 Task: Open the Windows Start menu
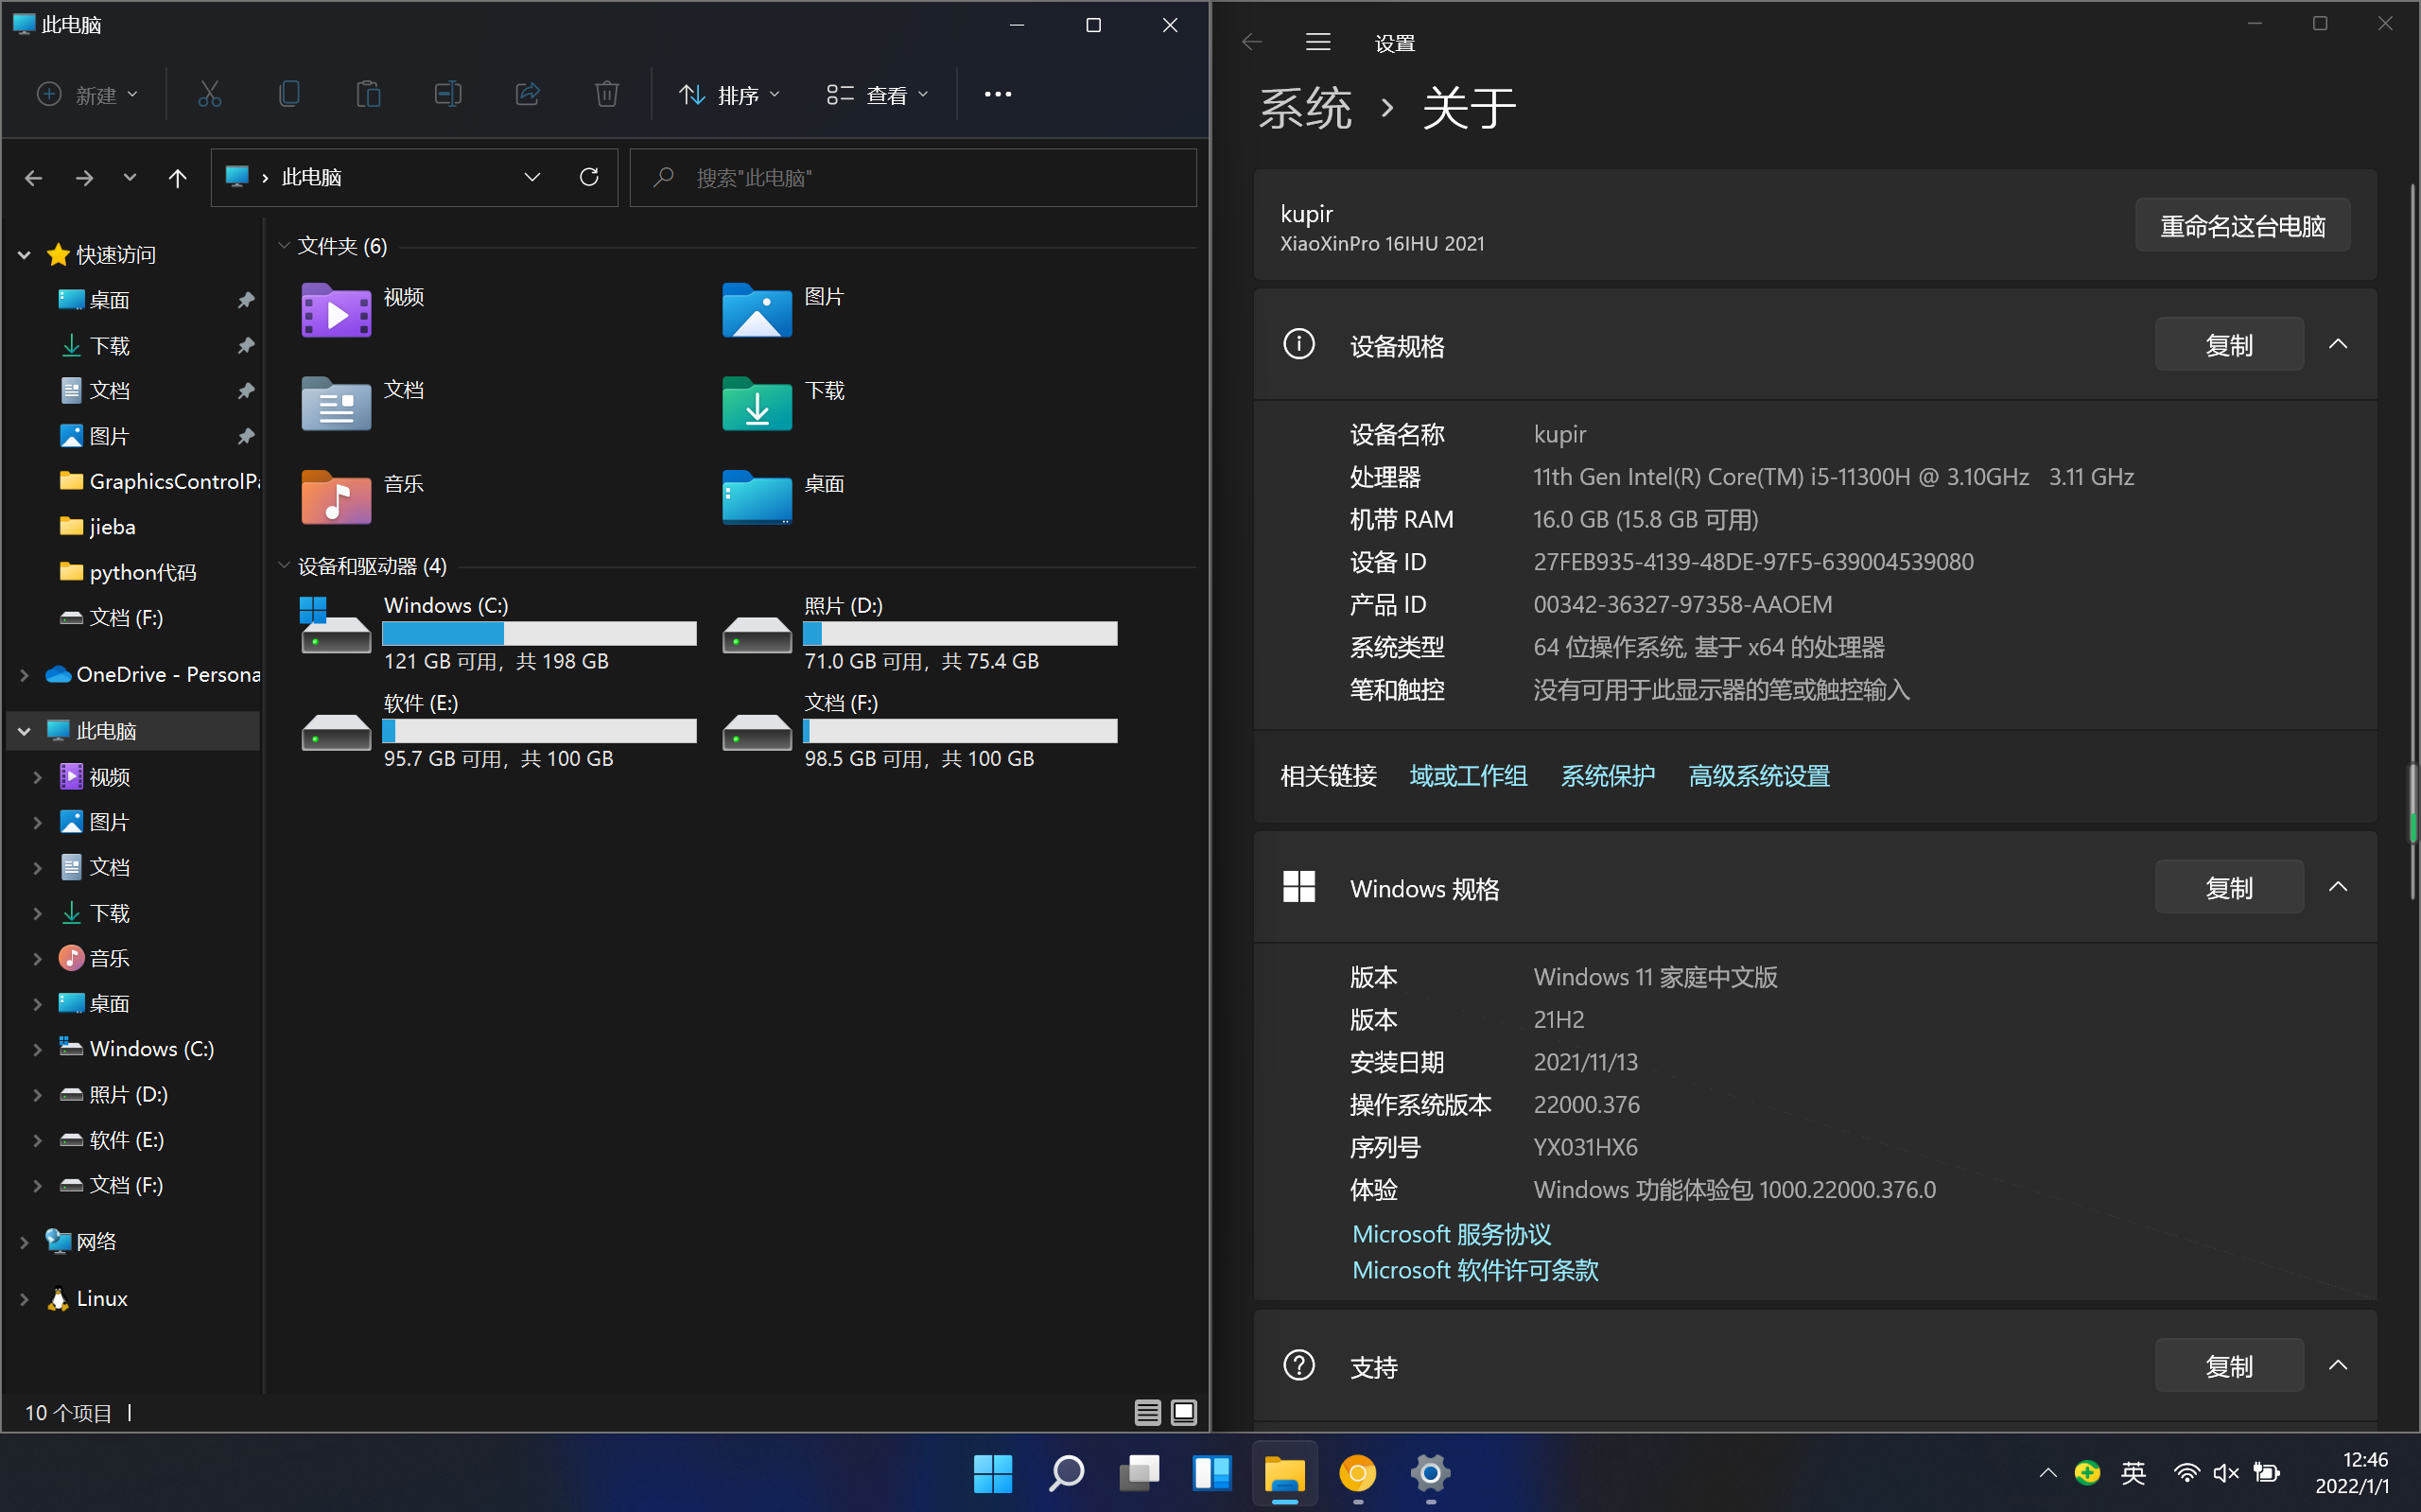pos(993,1473)
